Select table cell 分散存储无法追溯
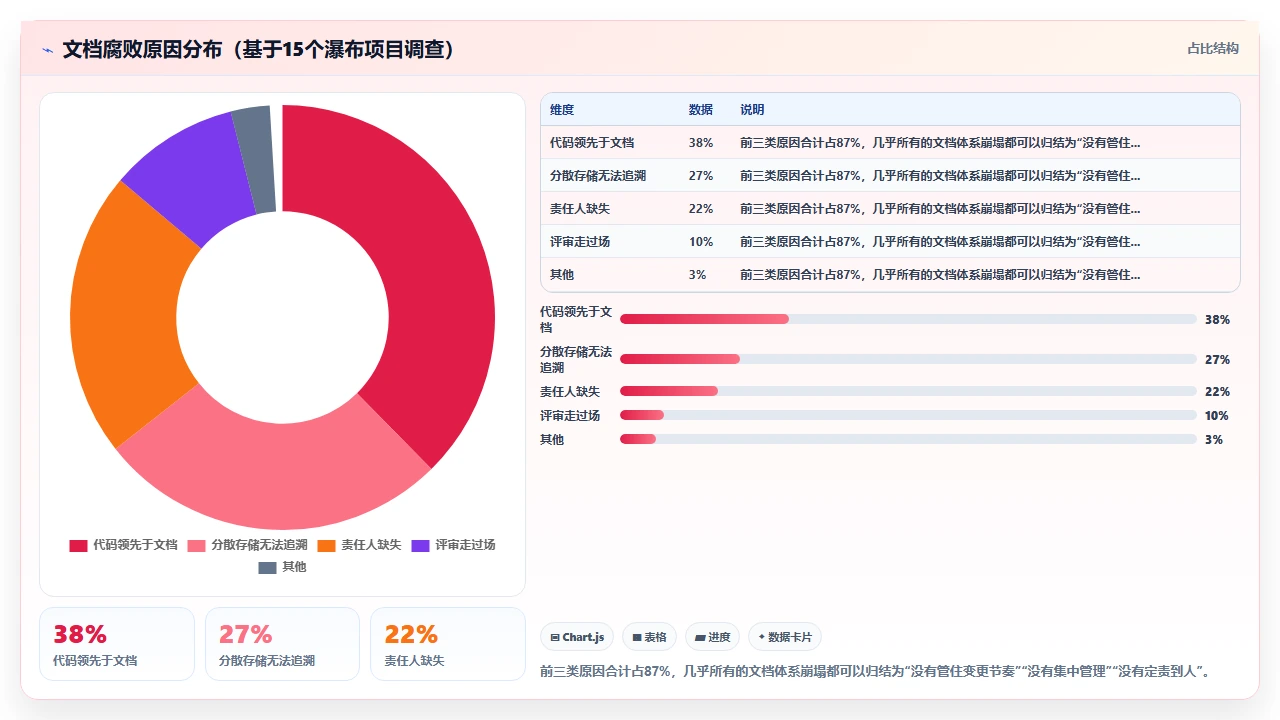 point(598,176)
